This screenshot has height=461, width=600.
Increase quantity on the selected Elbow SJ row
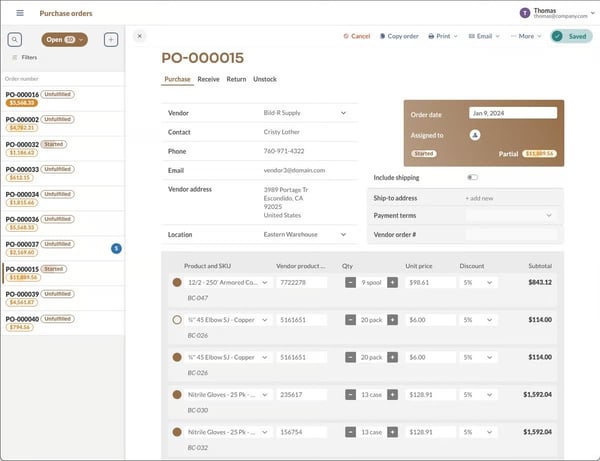393,357
